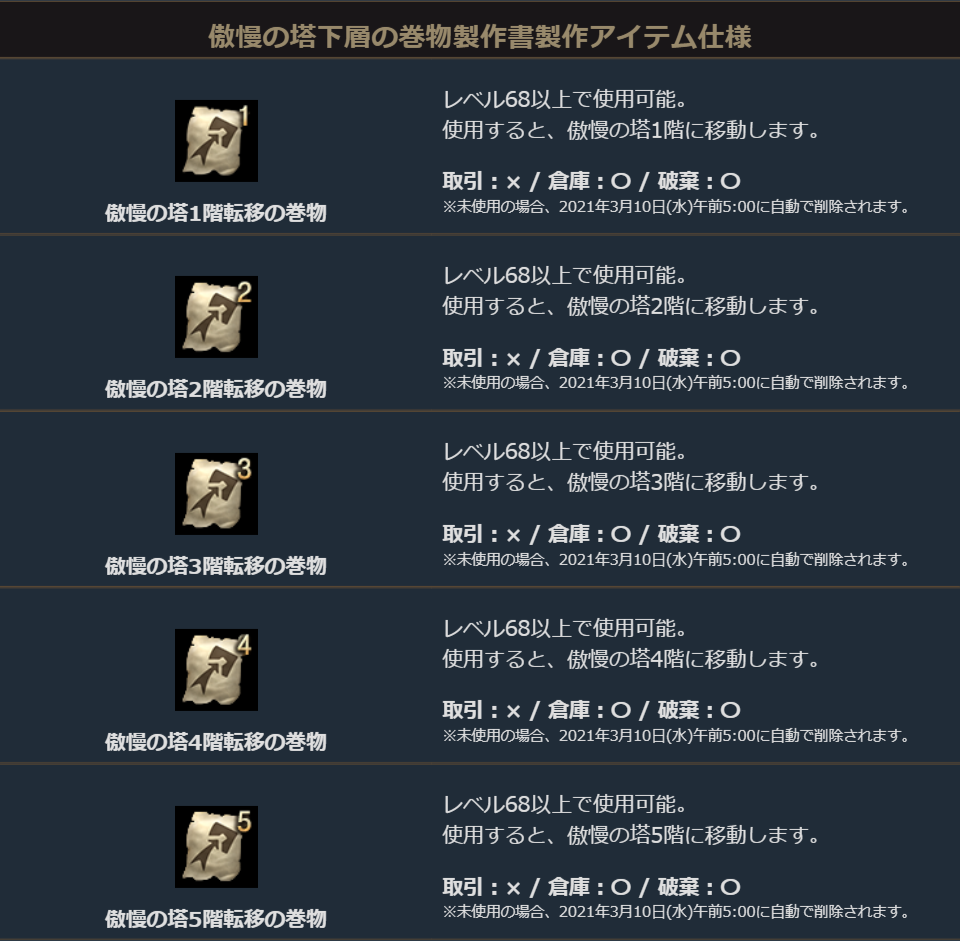The height and width of the screenshot is (941, 960).
Task: Click the text 傲慢の塔4階に移動します
Action: (692, 659)
